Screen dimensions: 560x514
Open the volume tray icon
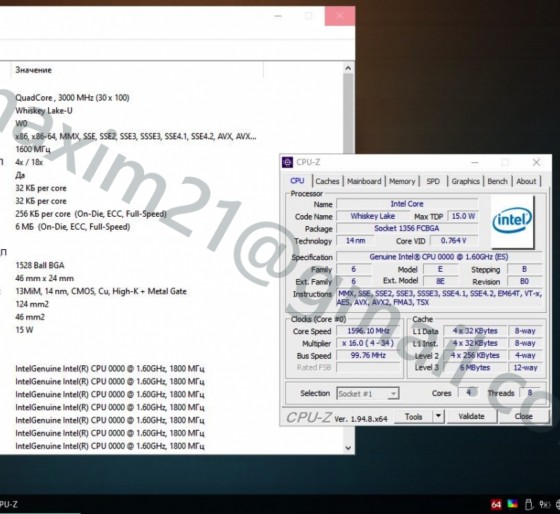(x=545, y=504)
